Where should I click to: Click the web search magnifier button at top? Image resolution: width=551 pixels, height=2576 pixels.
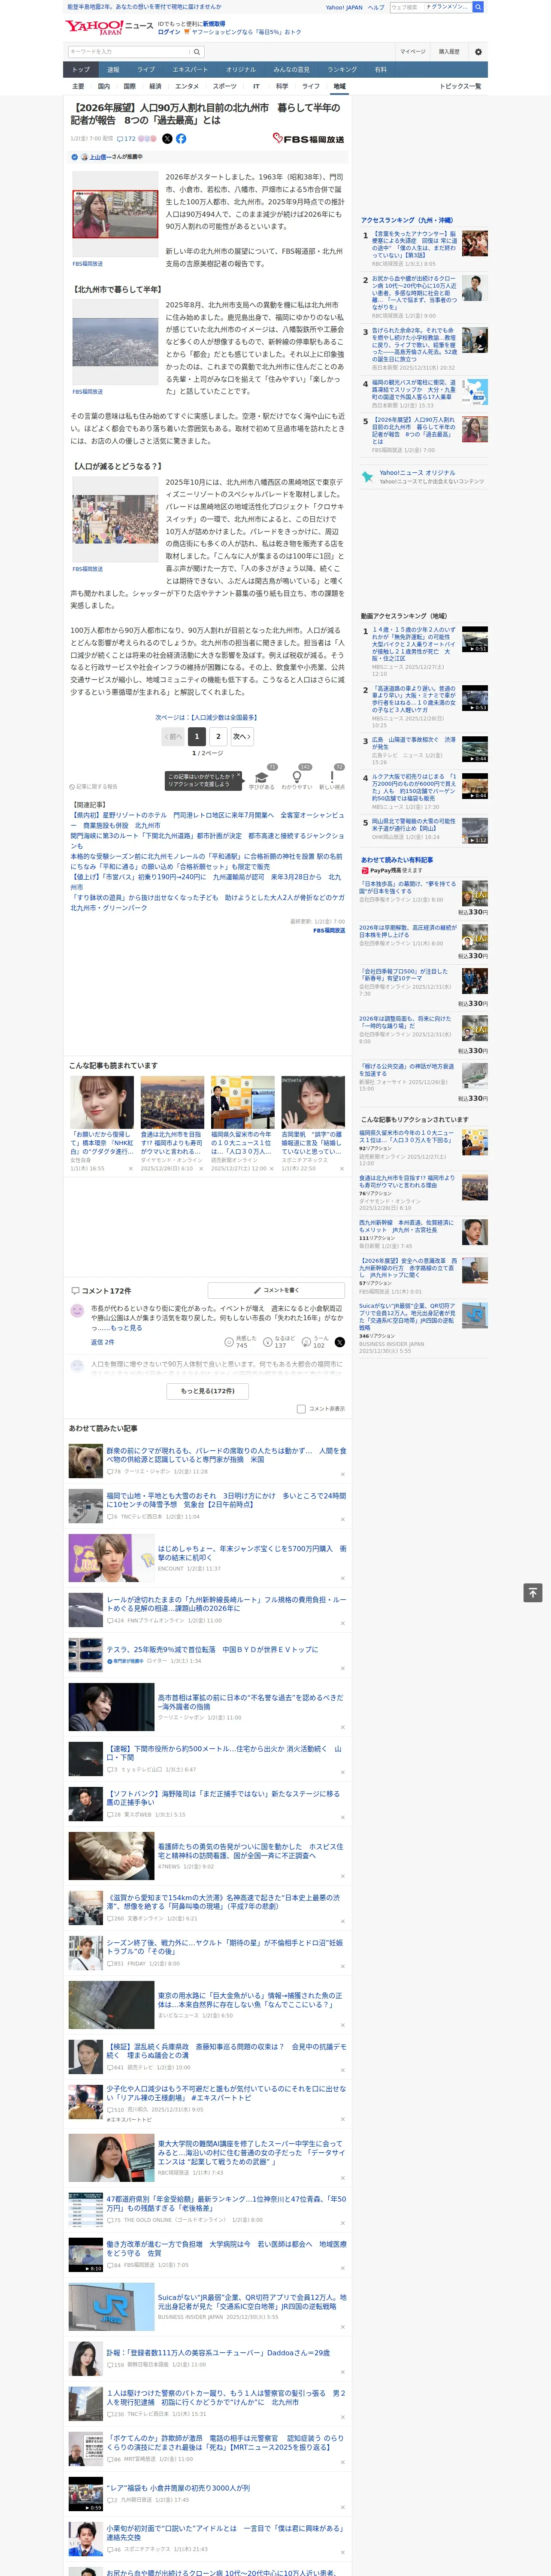(x=478, y=7)
